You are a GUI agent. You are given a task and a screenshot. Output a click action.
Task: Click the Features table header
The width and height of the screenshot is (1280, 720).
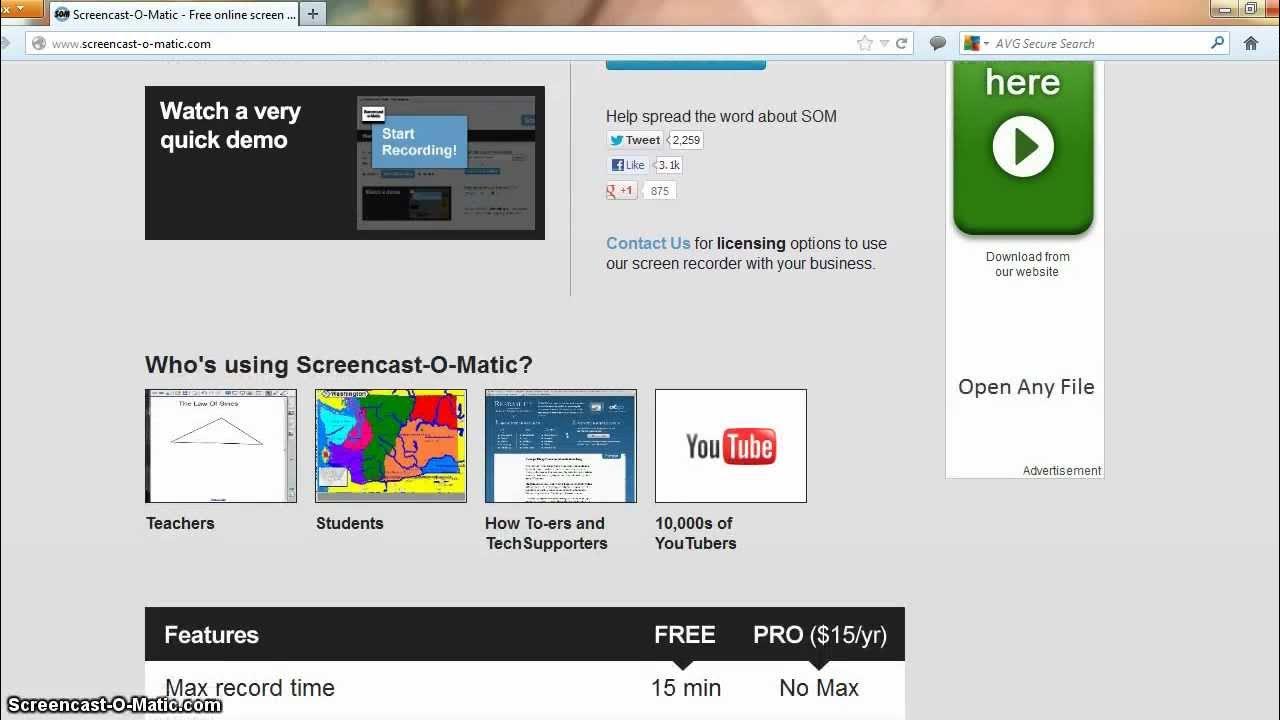[211, 635]
